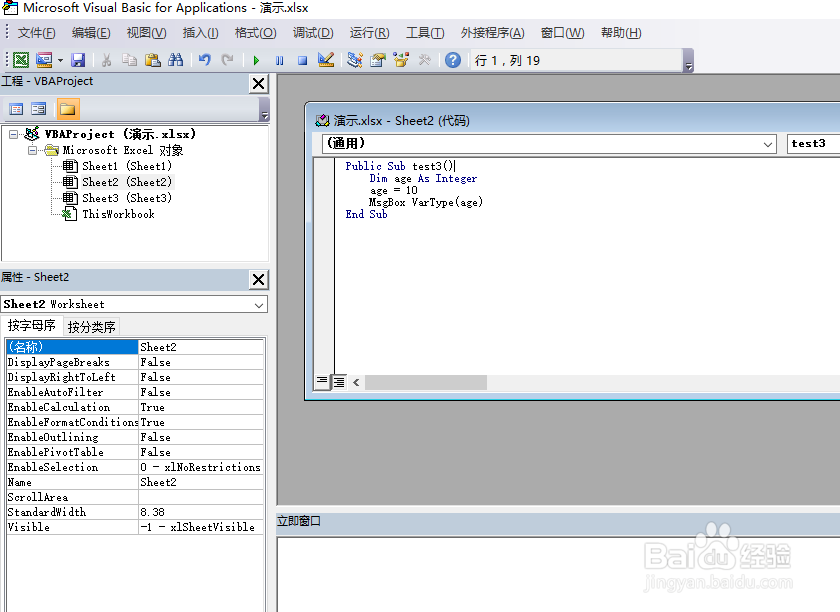This screenshot has width=840, height=612.
Task: Open the 插入(I) menu
Action: (x=200, y=33)
